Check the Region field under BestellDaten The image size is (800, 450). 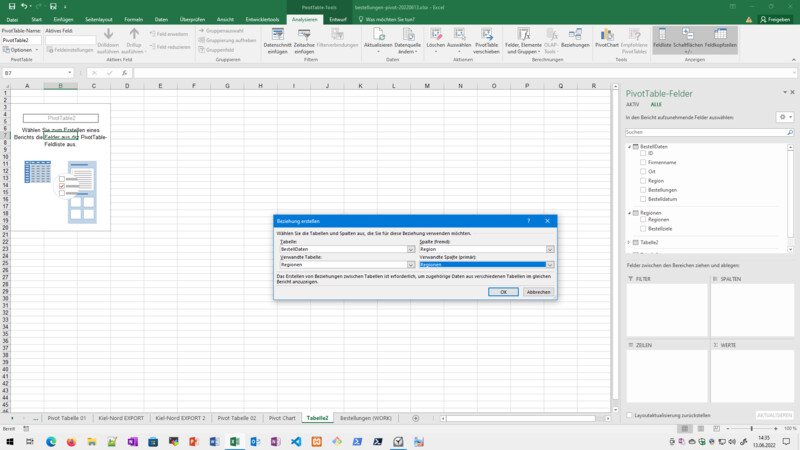click(643, 181)
